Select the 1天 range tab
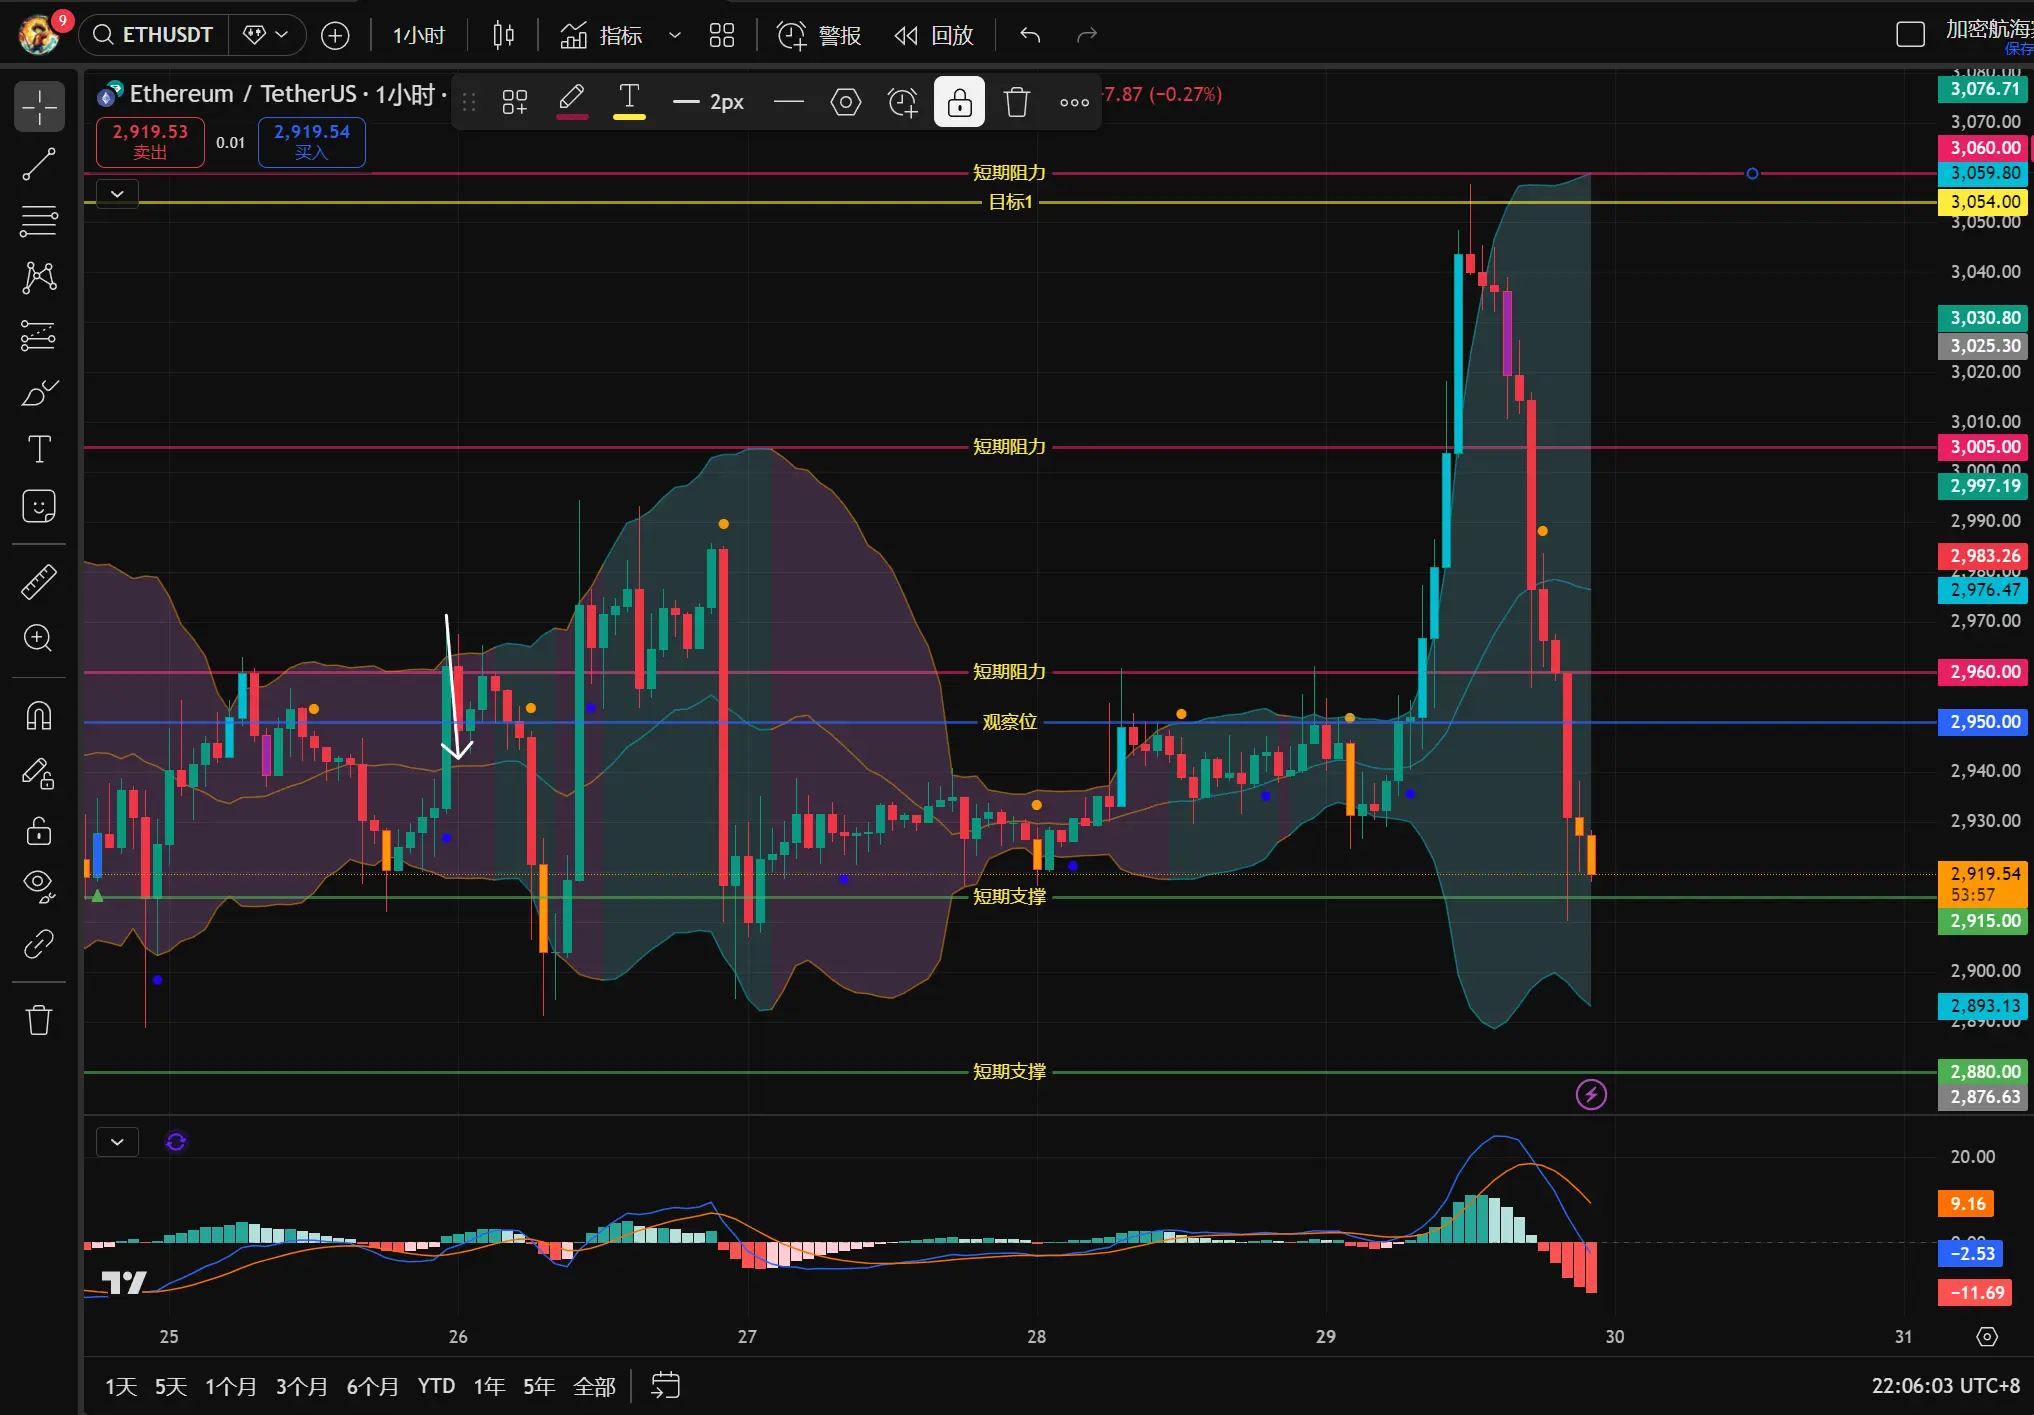This screenshot has width=2034, height=1415. tap(121, 1386)
